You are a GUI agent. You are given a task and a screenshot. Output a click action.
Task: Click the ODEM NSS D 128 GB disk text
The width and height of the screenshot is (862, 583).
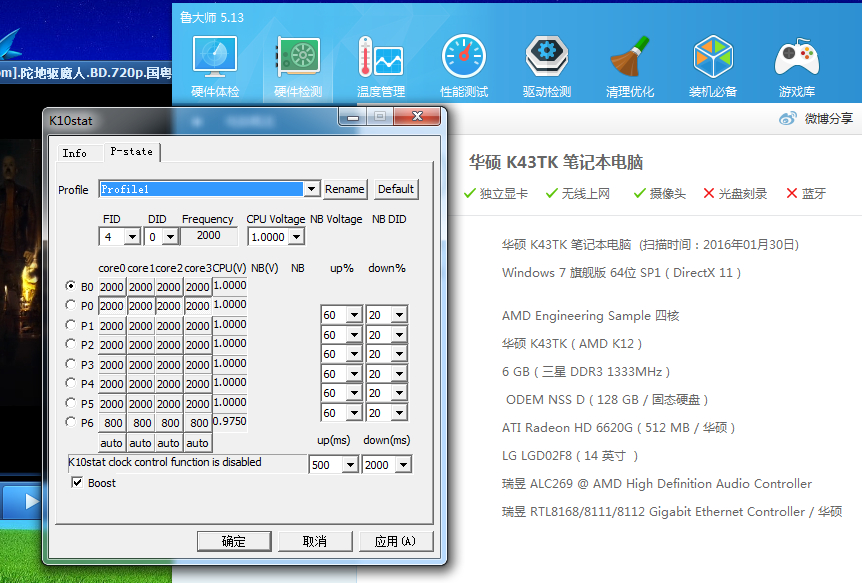tap(607, 400)
